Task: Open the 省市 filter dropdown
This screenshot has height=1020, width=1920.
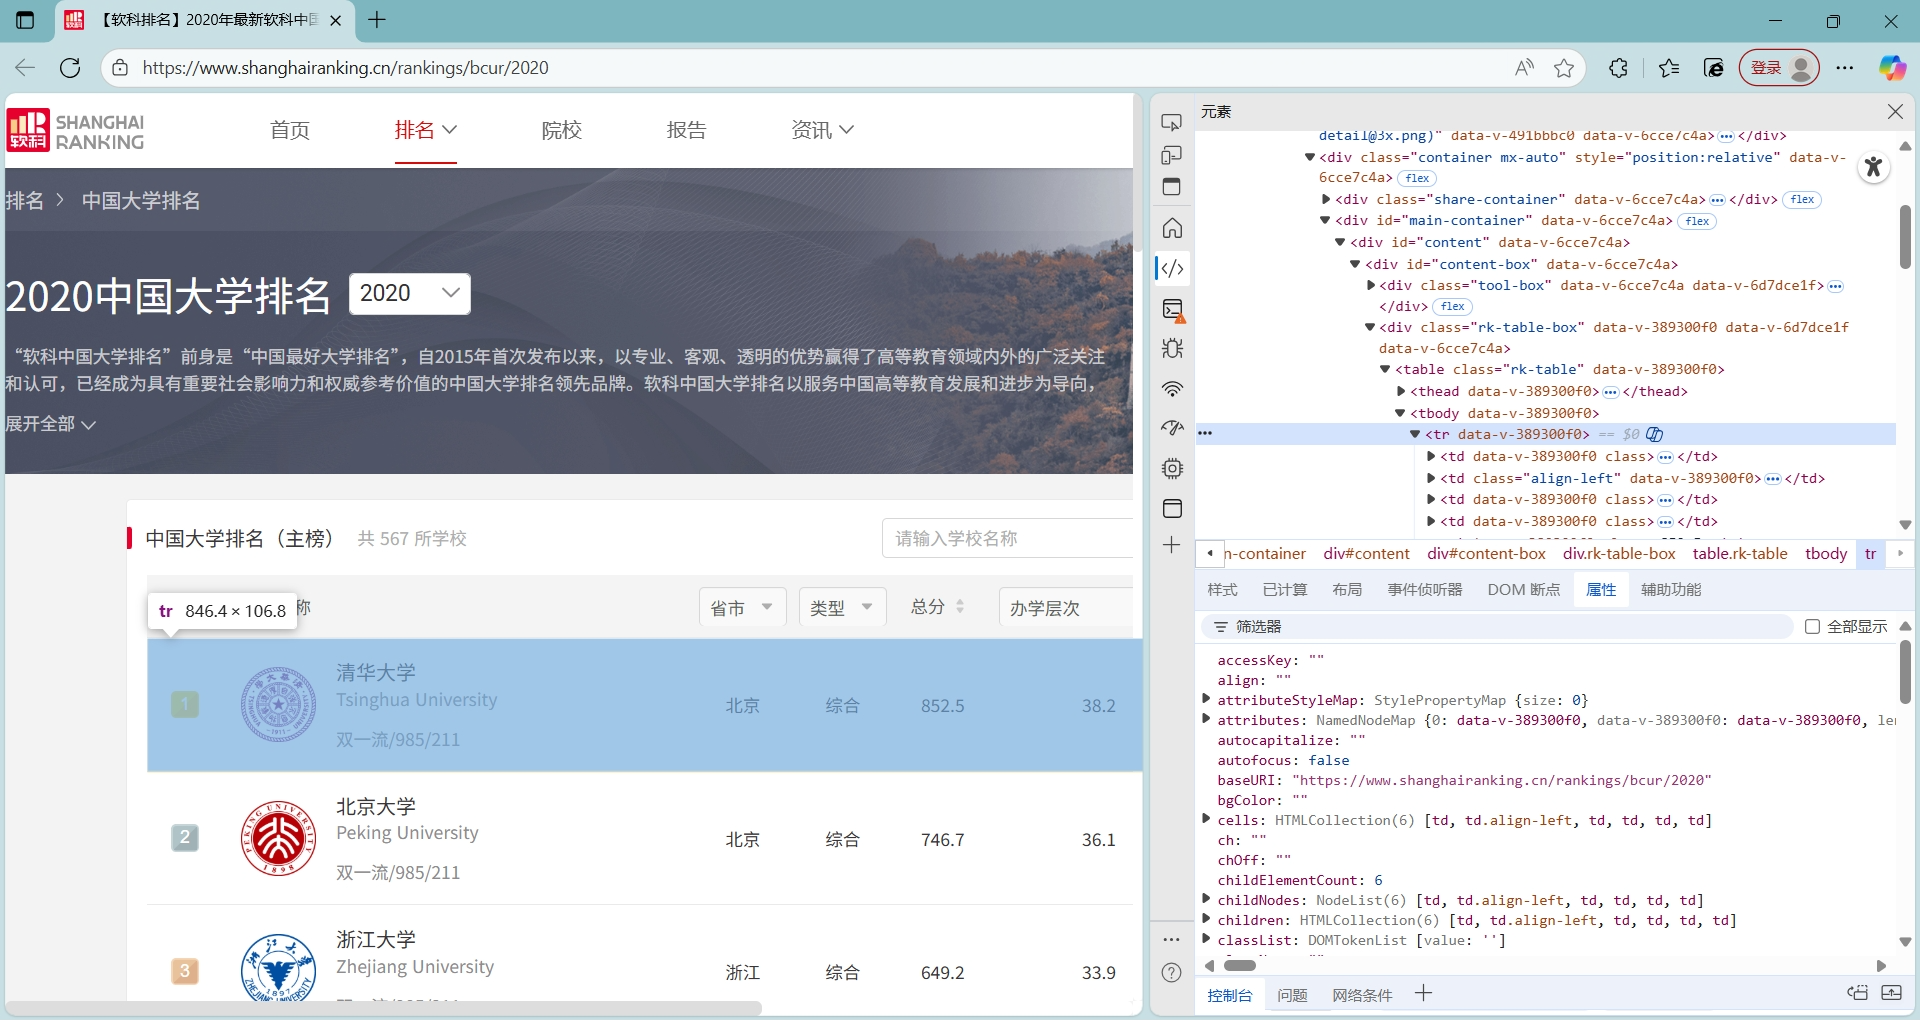Action: 742,607
